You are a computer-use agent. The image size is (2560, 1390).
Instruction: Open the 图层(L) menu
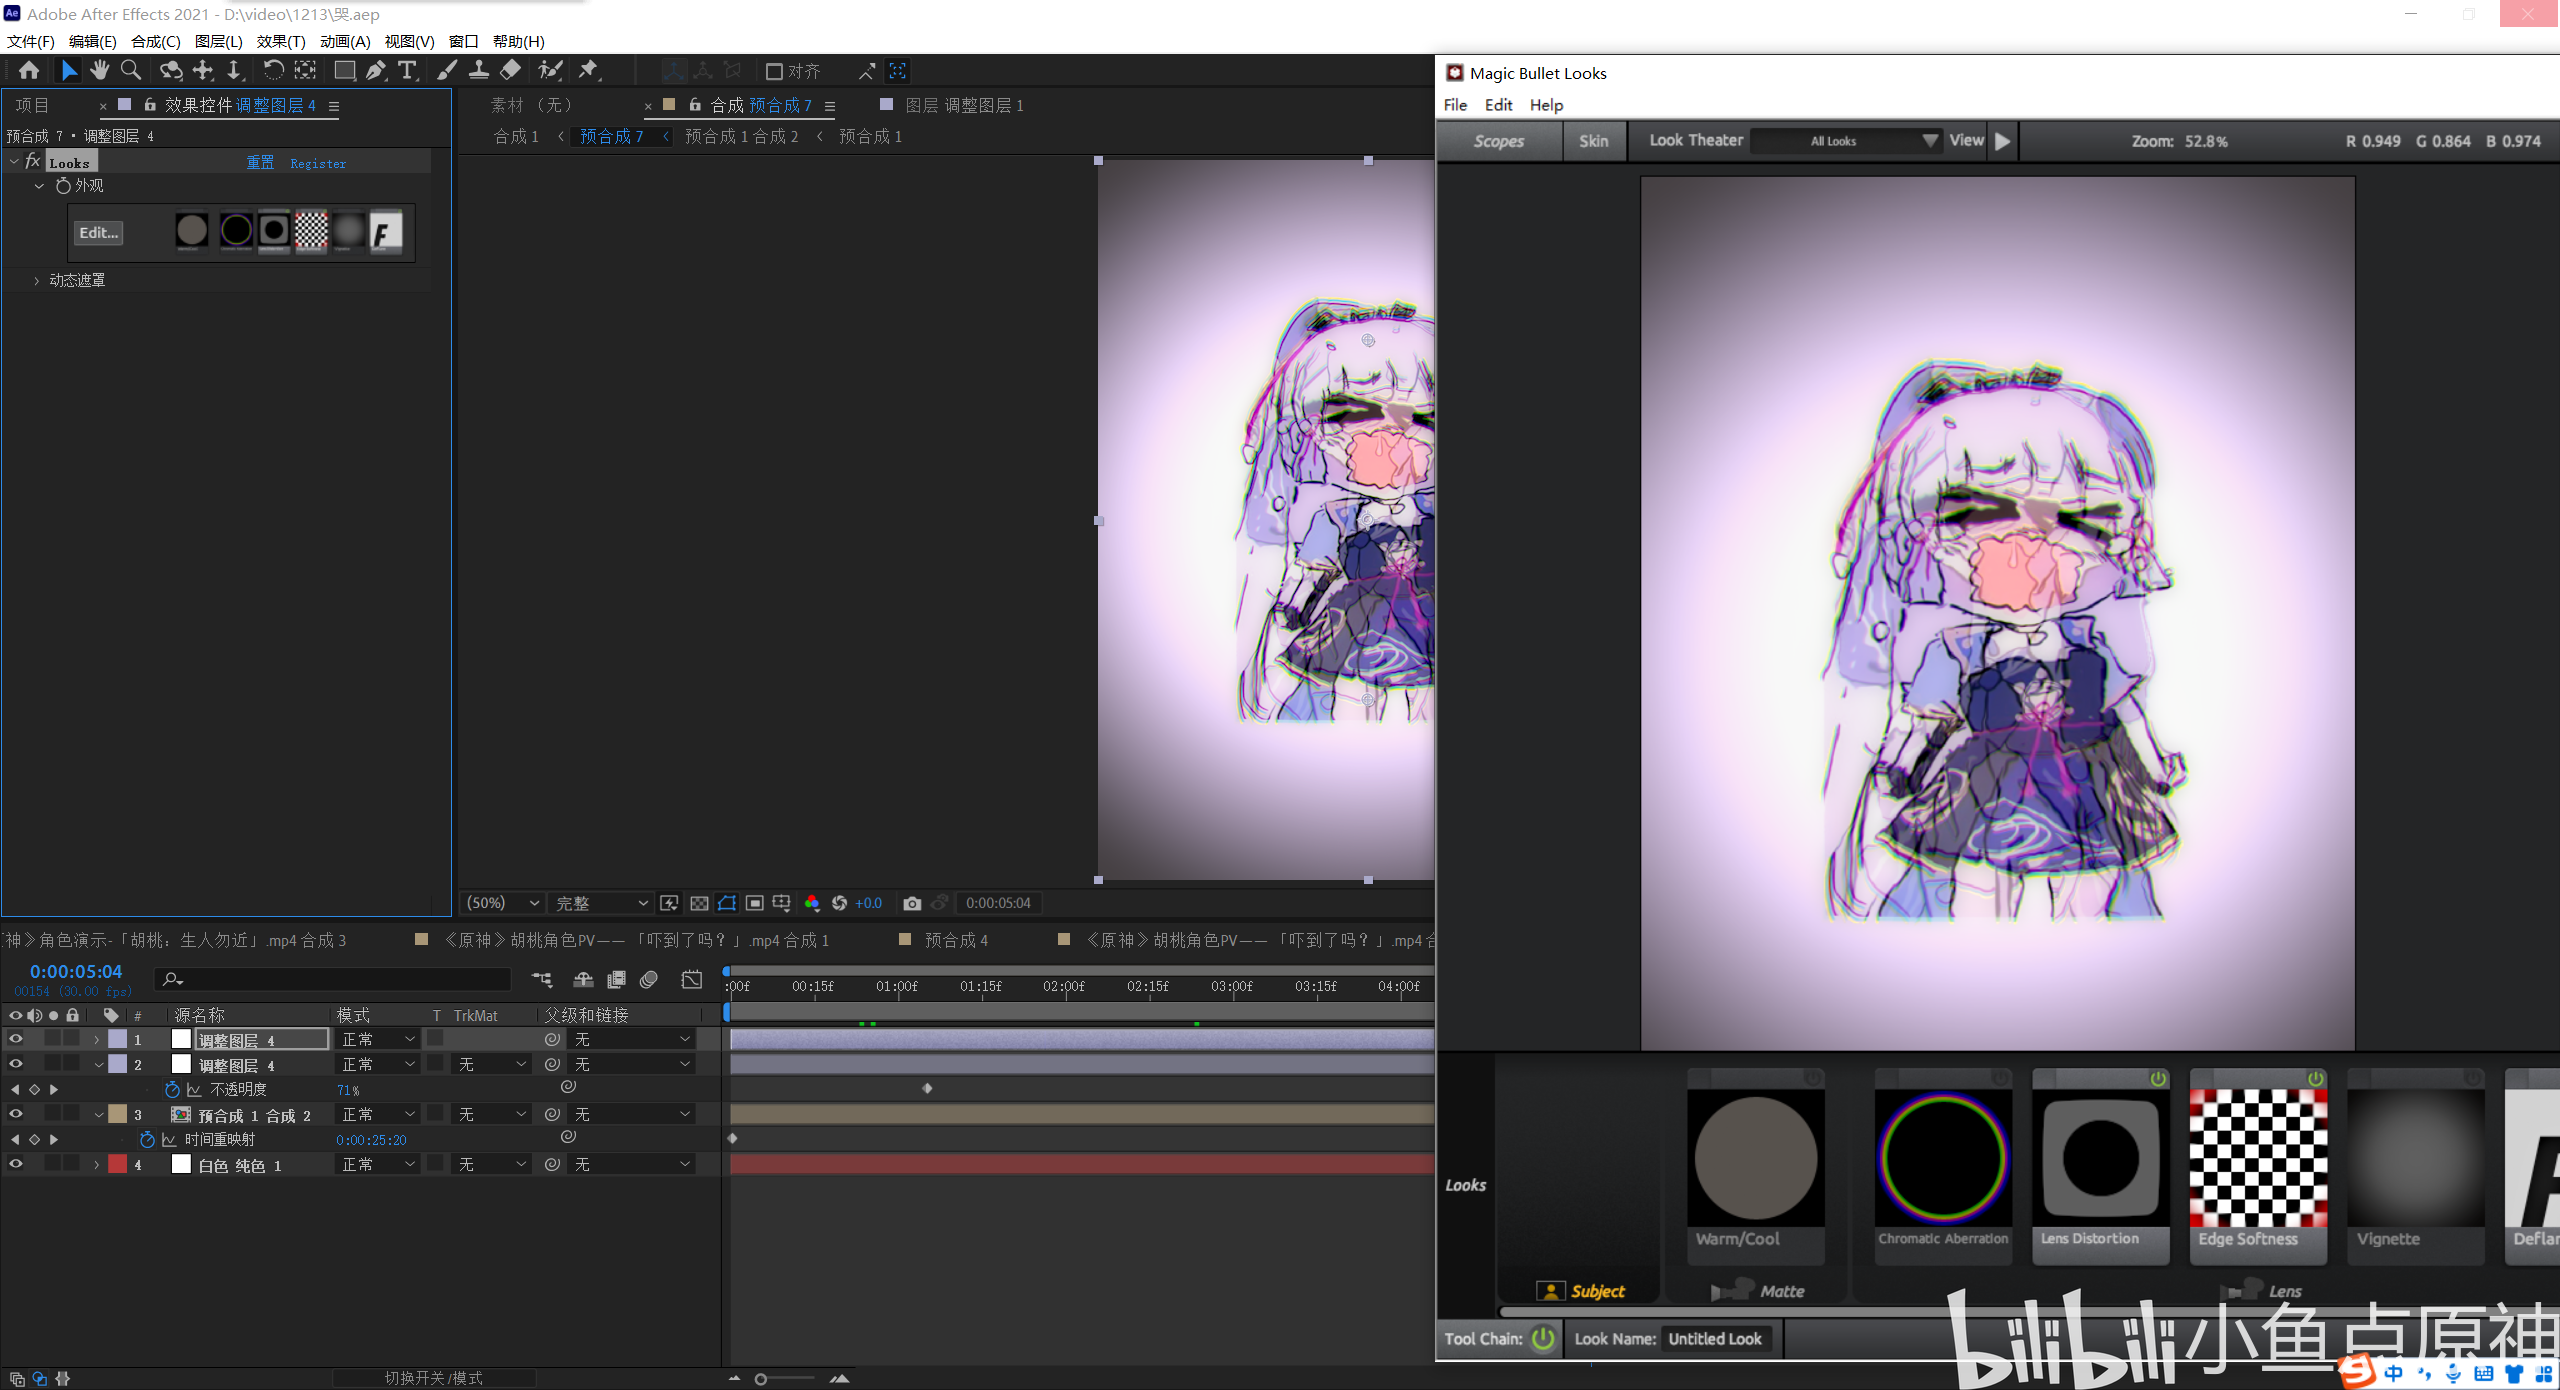219,41
